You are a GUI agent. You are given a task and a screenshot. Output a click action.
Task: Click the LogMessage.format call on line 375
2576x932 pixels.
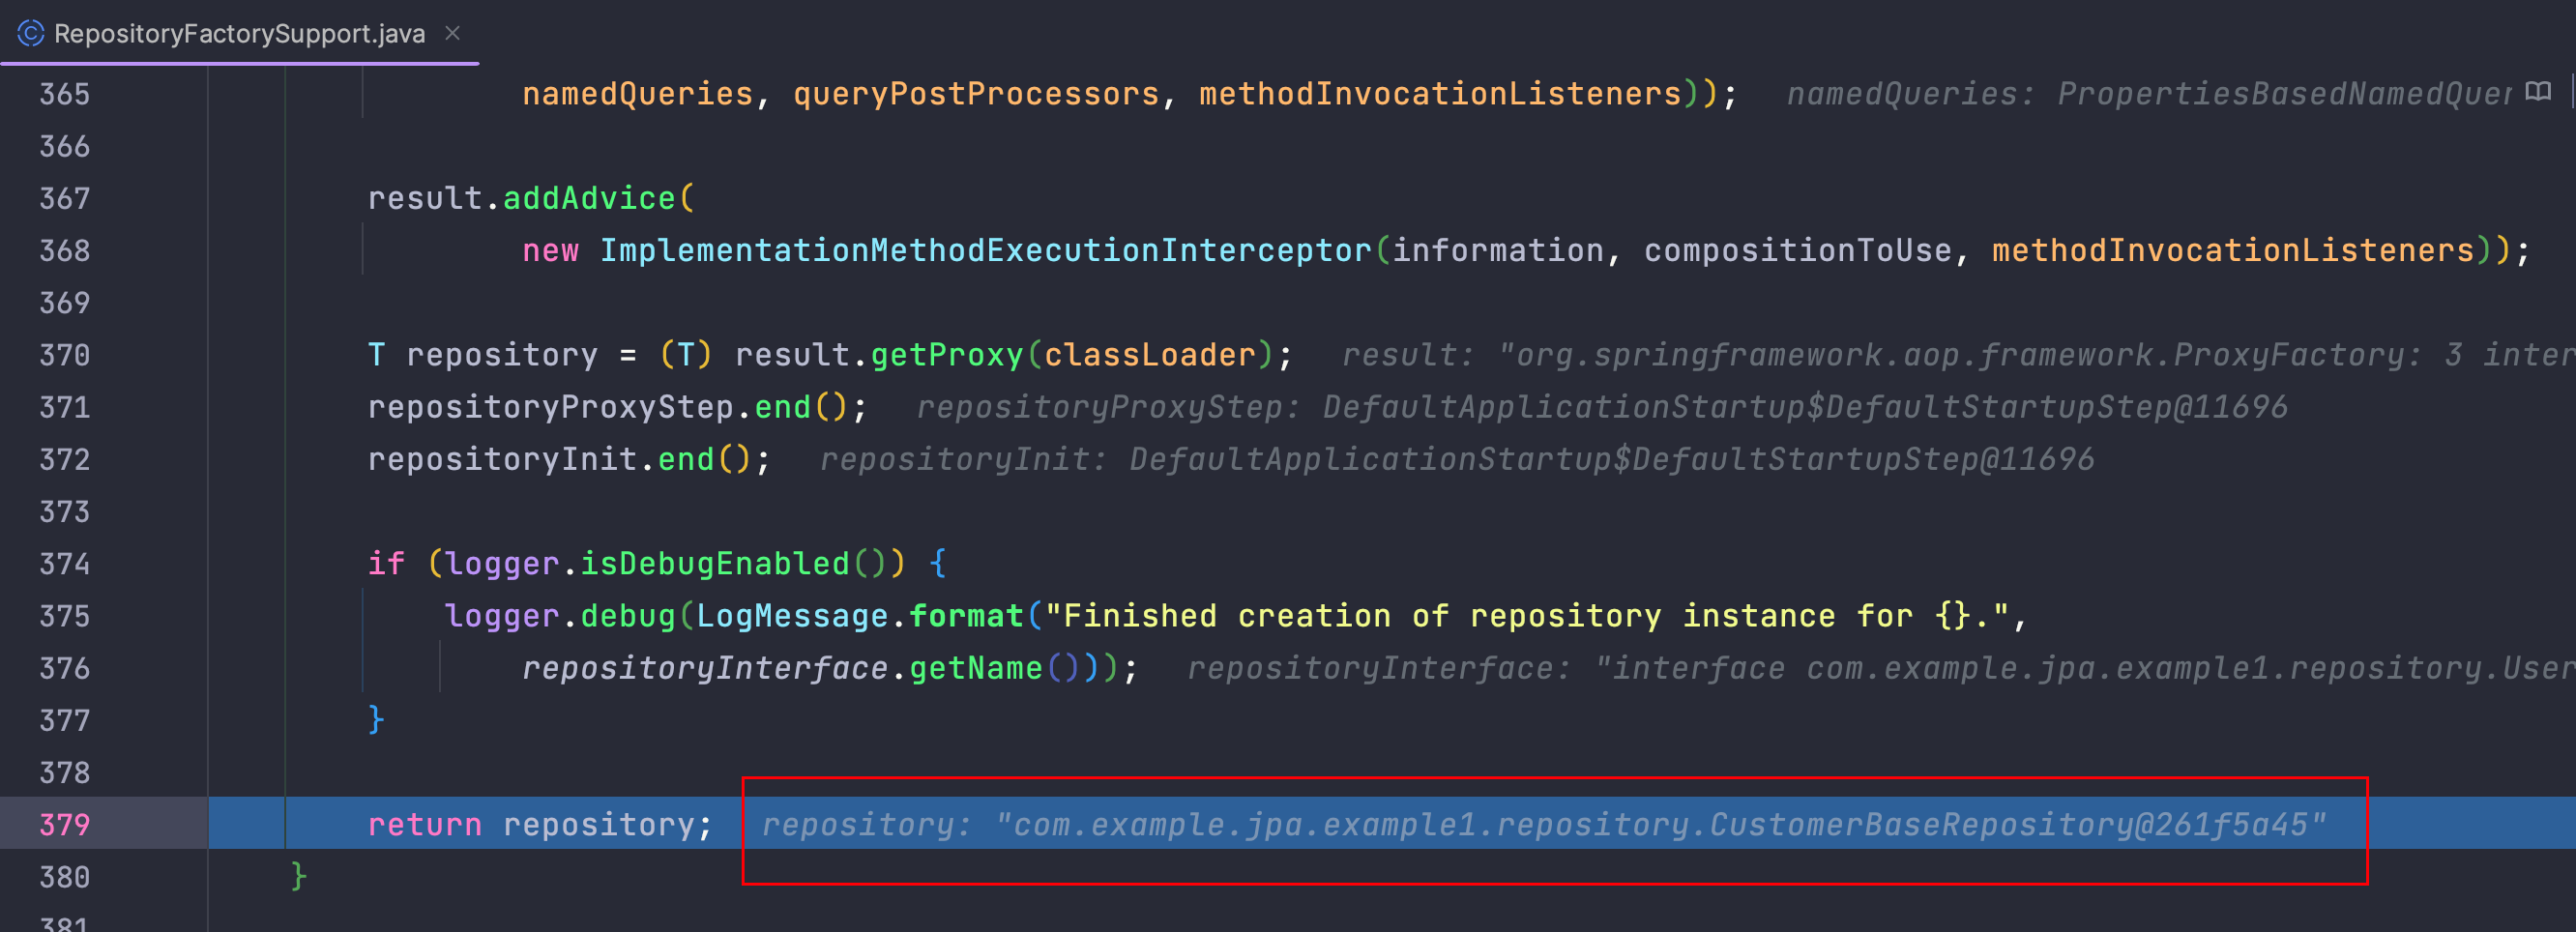(x=880, y=615)
